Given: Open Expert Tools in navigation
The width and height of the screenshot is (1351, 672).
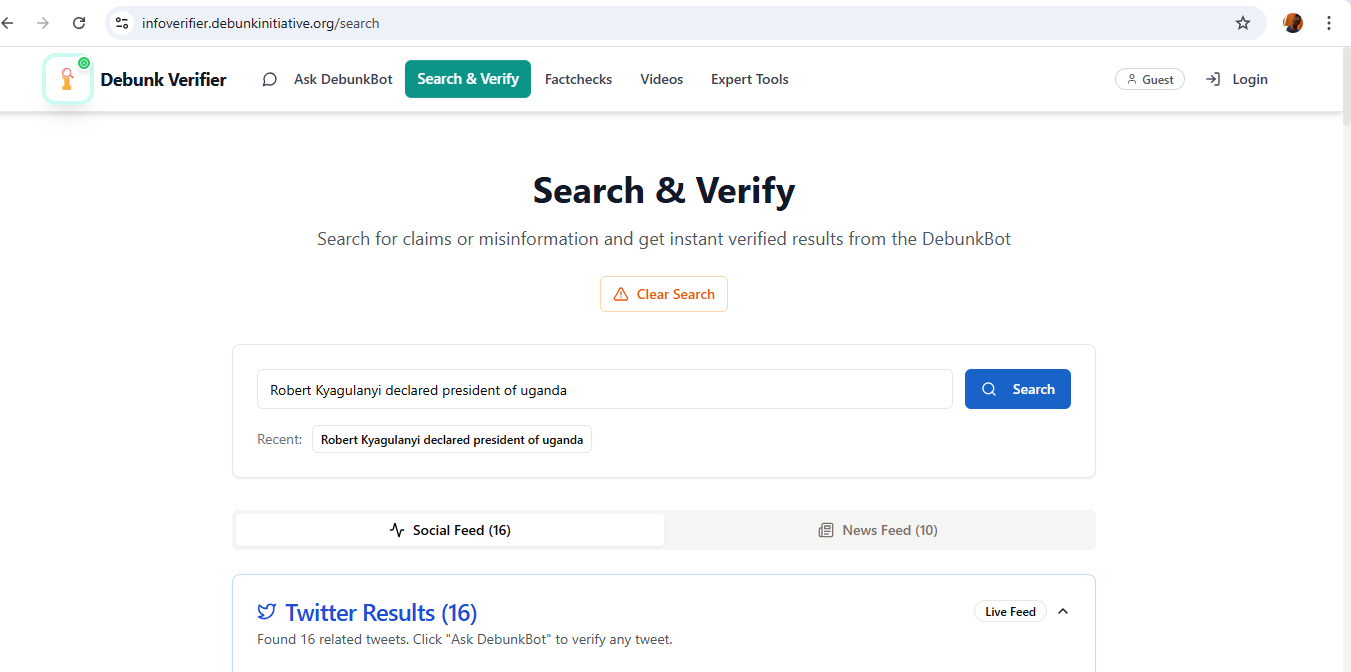Looking at the screenshot, I should [x=750, y=79].
